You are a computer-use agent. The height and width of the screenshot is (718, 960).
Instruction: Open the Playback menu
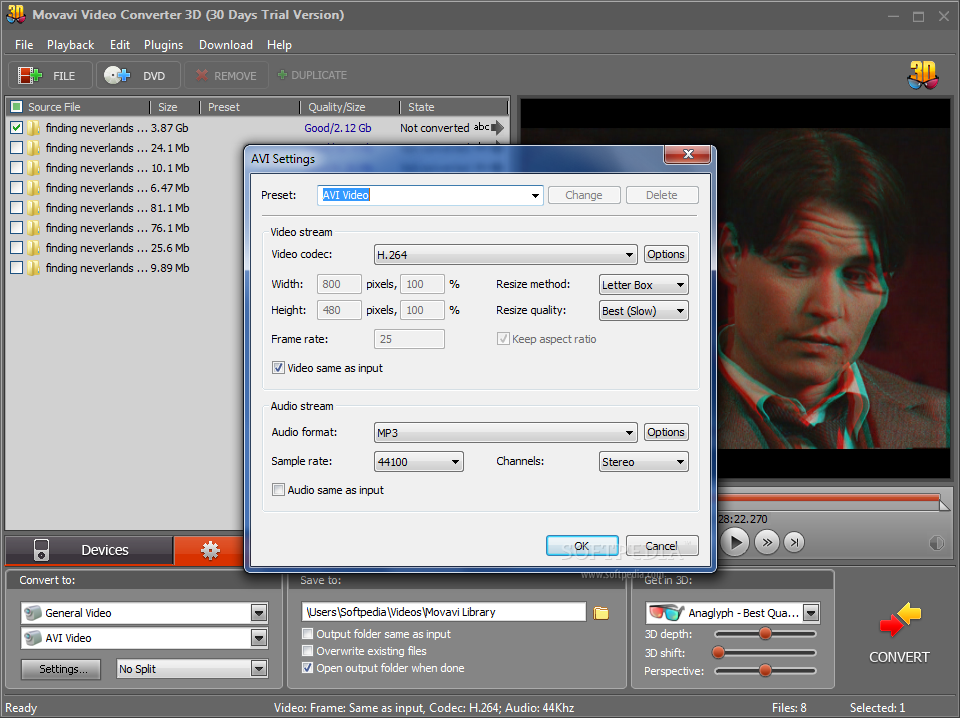click(70, 45)
